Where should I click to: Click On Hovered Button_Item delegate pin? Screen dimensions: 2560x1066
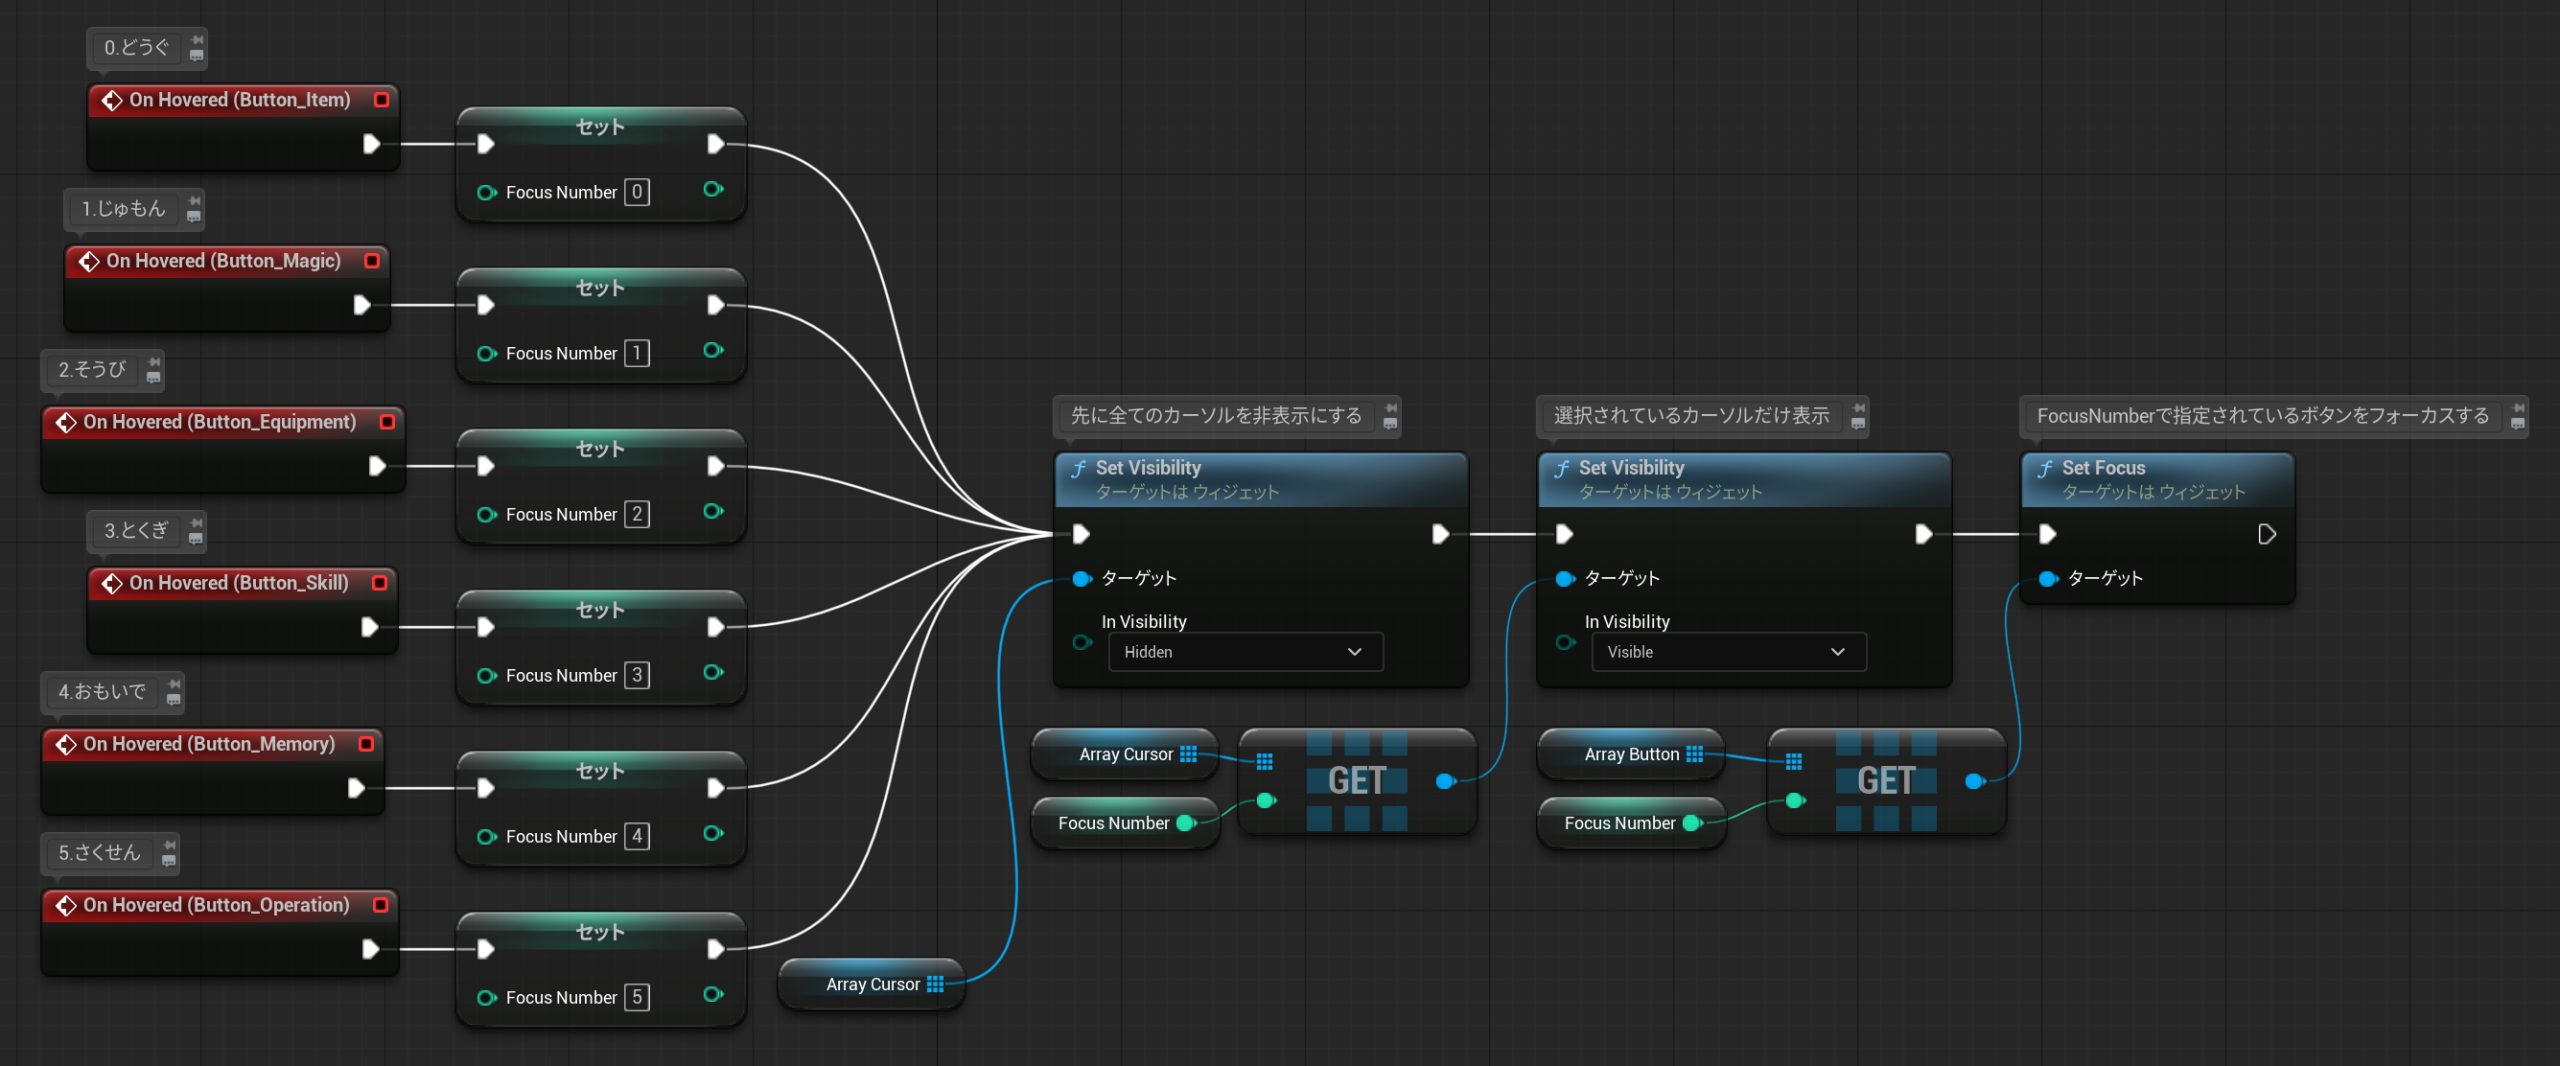381,100
